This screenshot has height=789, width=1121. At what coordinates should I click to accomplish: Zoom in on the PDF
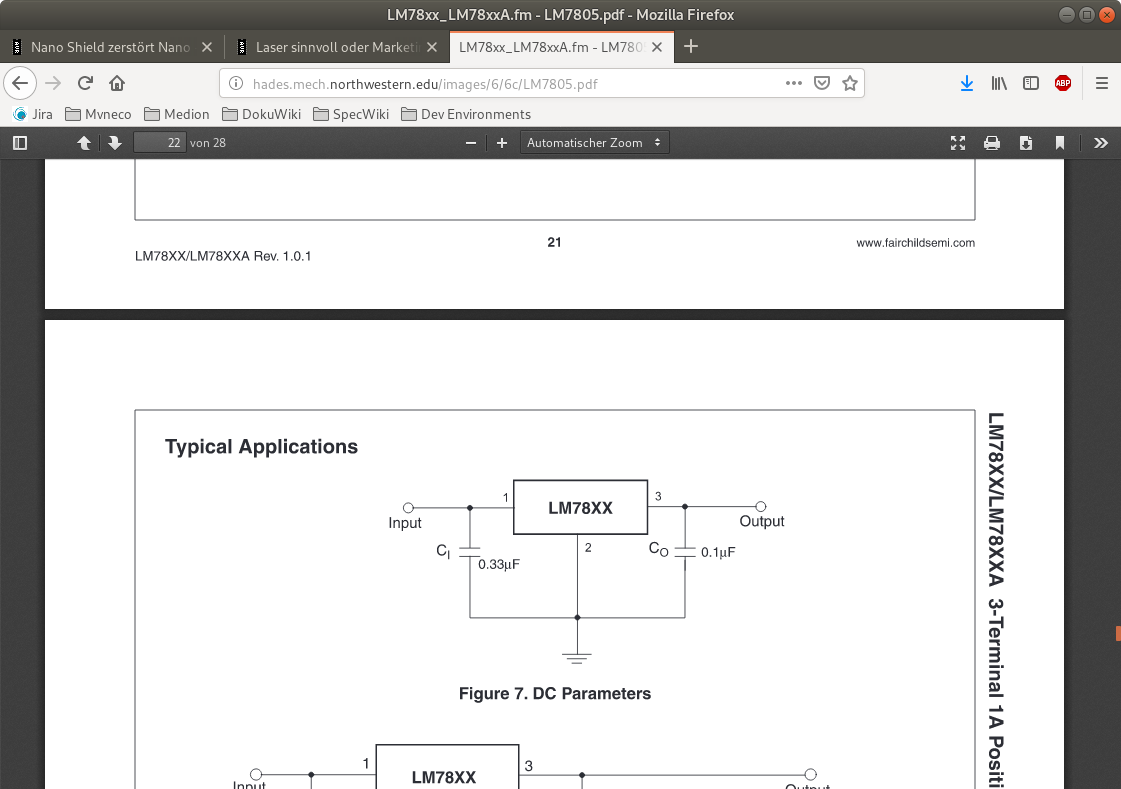pyautogui.click(x=502, y=143)
